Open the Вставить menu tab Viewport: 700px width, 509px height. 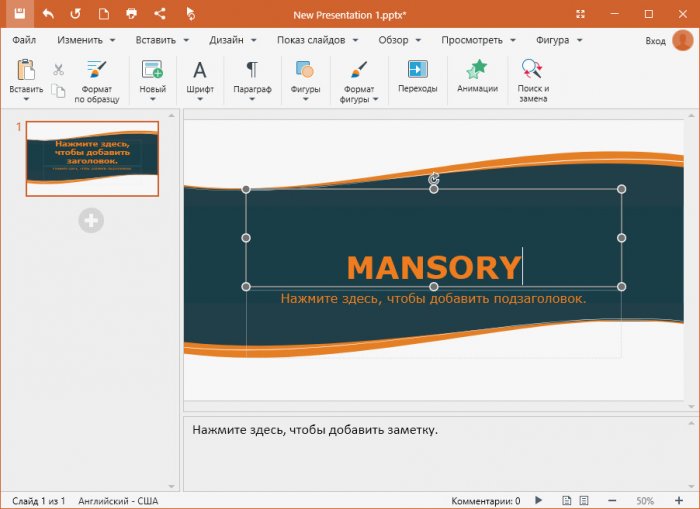tap(162, 40)
